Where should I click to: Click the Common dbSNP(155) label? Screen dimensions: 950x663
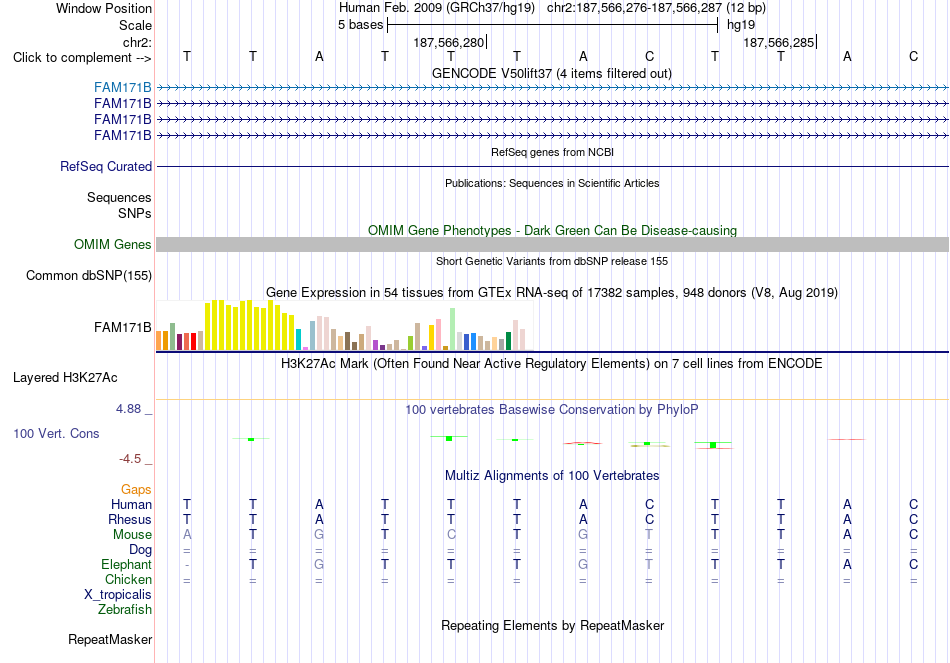pos(88,275)
